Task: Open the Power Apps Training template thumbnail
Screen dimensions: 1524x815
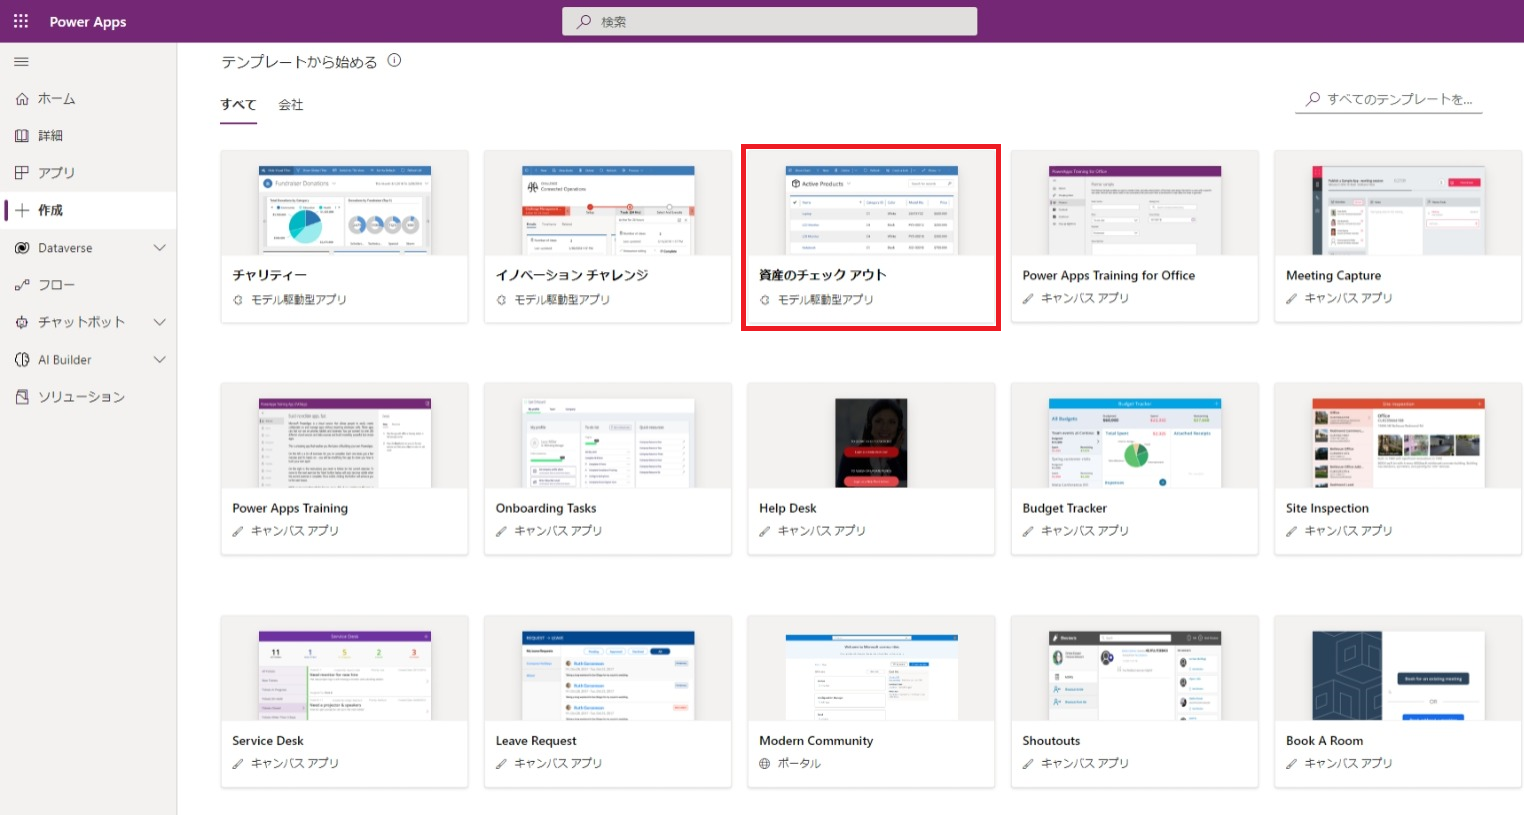Action: [345, 443]
